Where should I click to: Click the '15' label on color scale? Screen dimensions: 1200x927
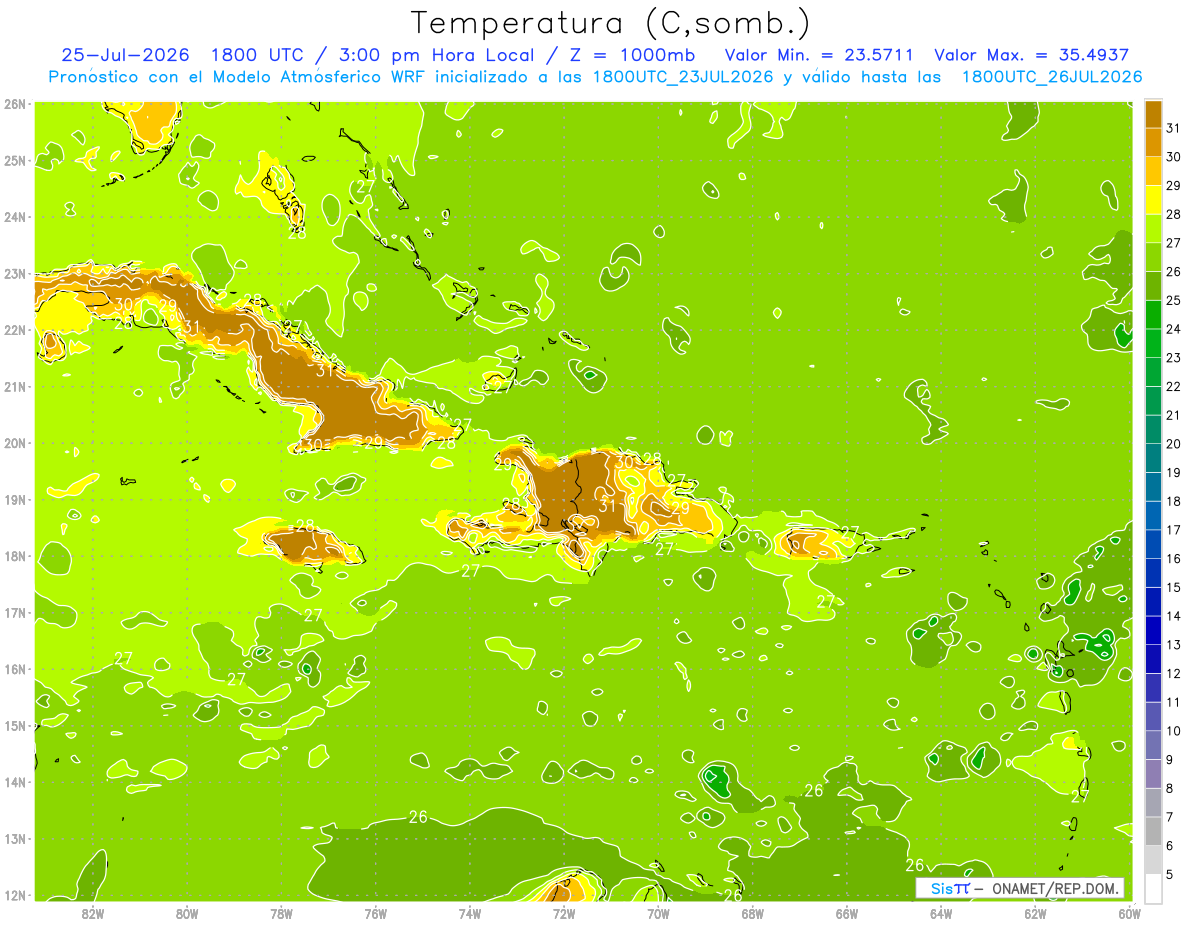[x=1174, y=587]
